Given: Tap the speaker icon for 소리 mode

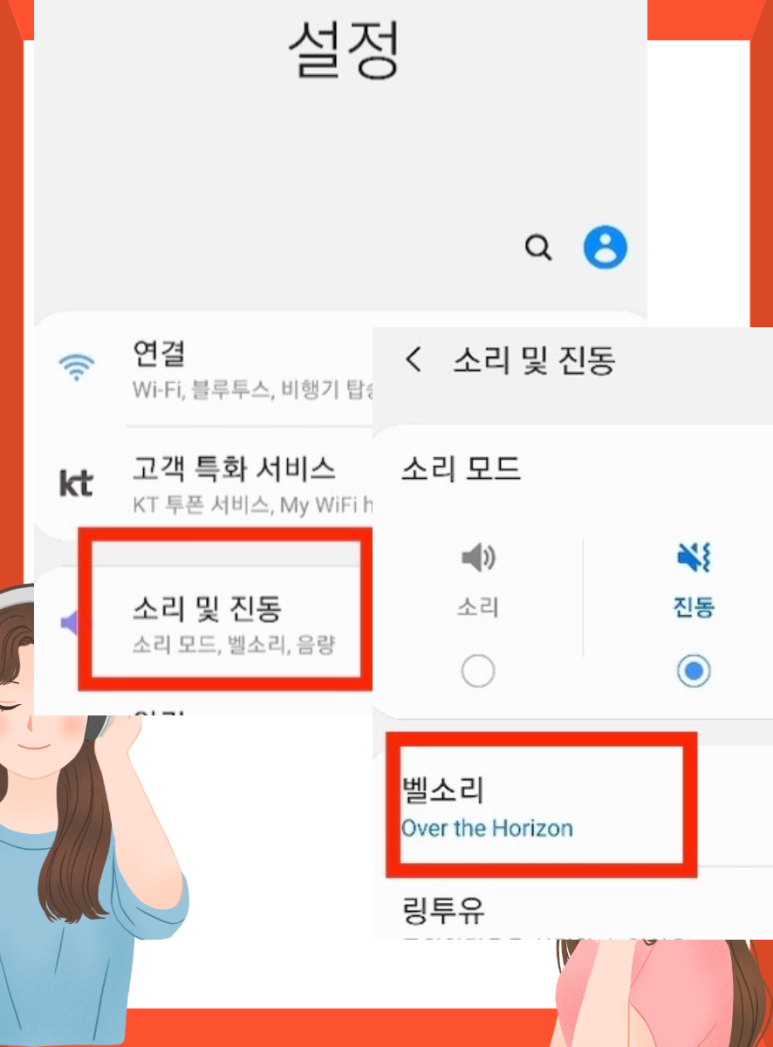Looking at the screenshot, I should point(478,558).
